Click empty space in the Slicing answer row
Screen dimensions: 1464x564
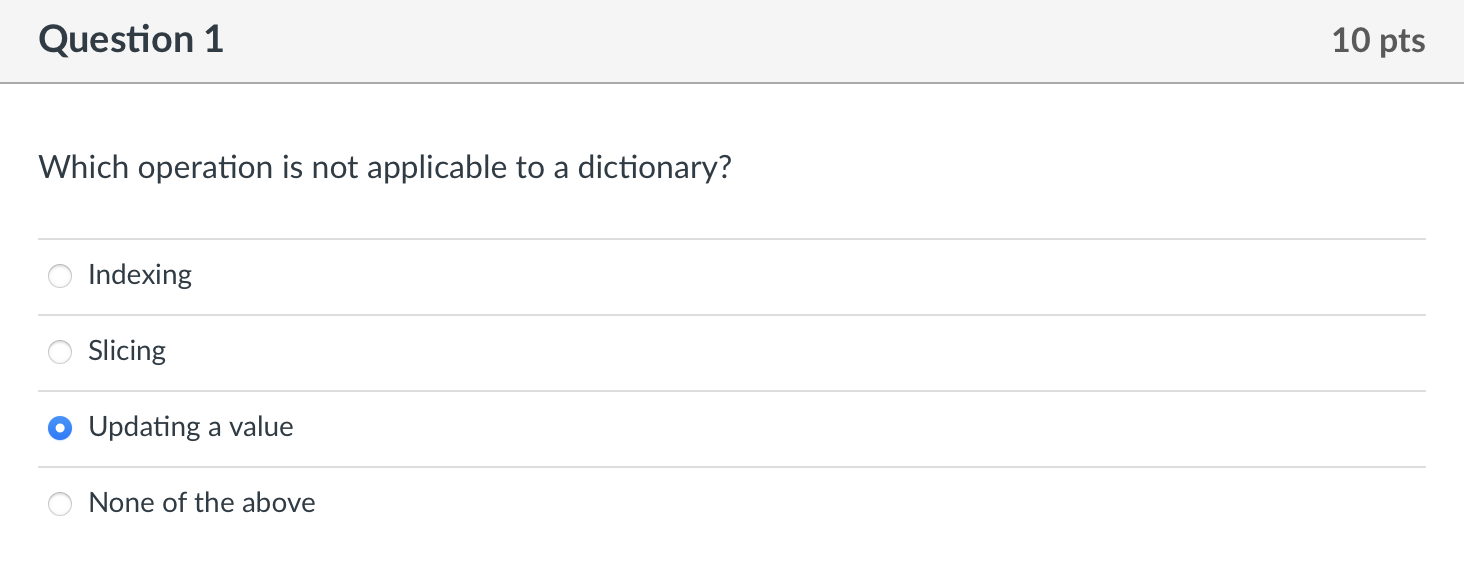800,352
